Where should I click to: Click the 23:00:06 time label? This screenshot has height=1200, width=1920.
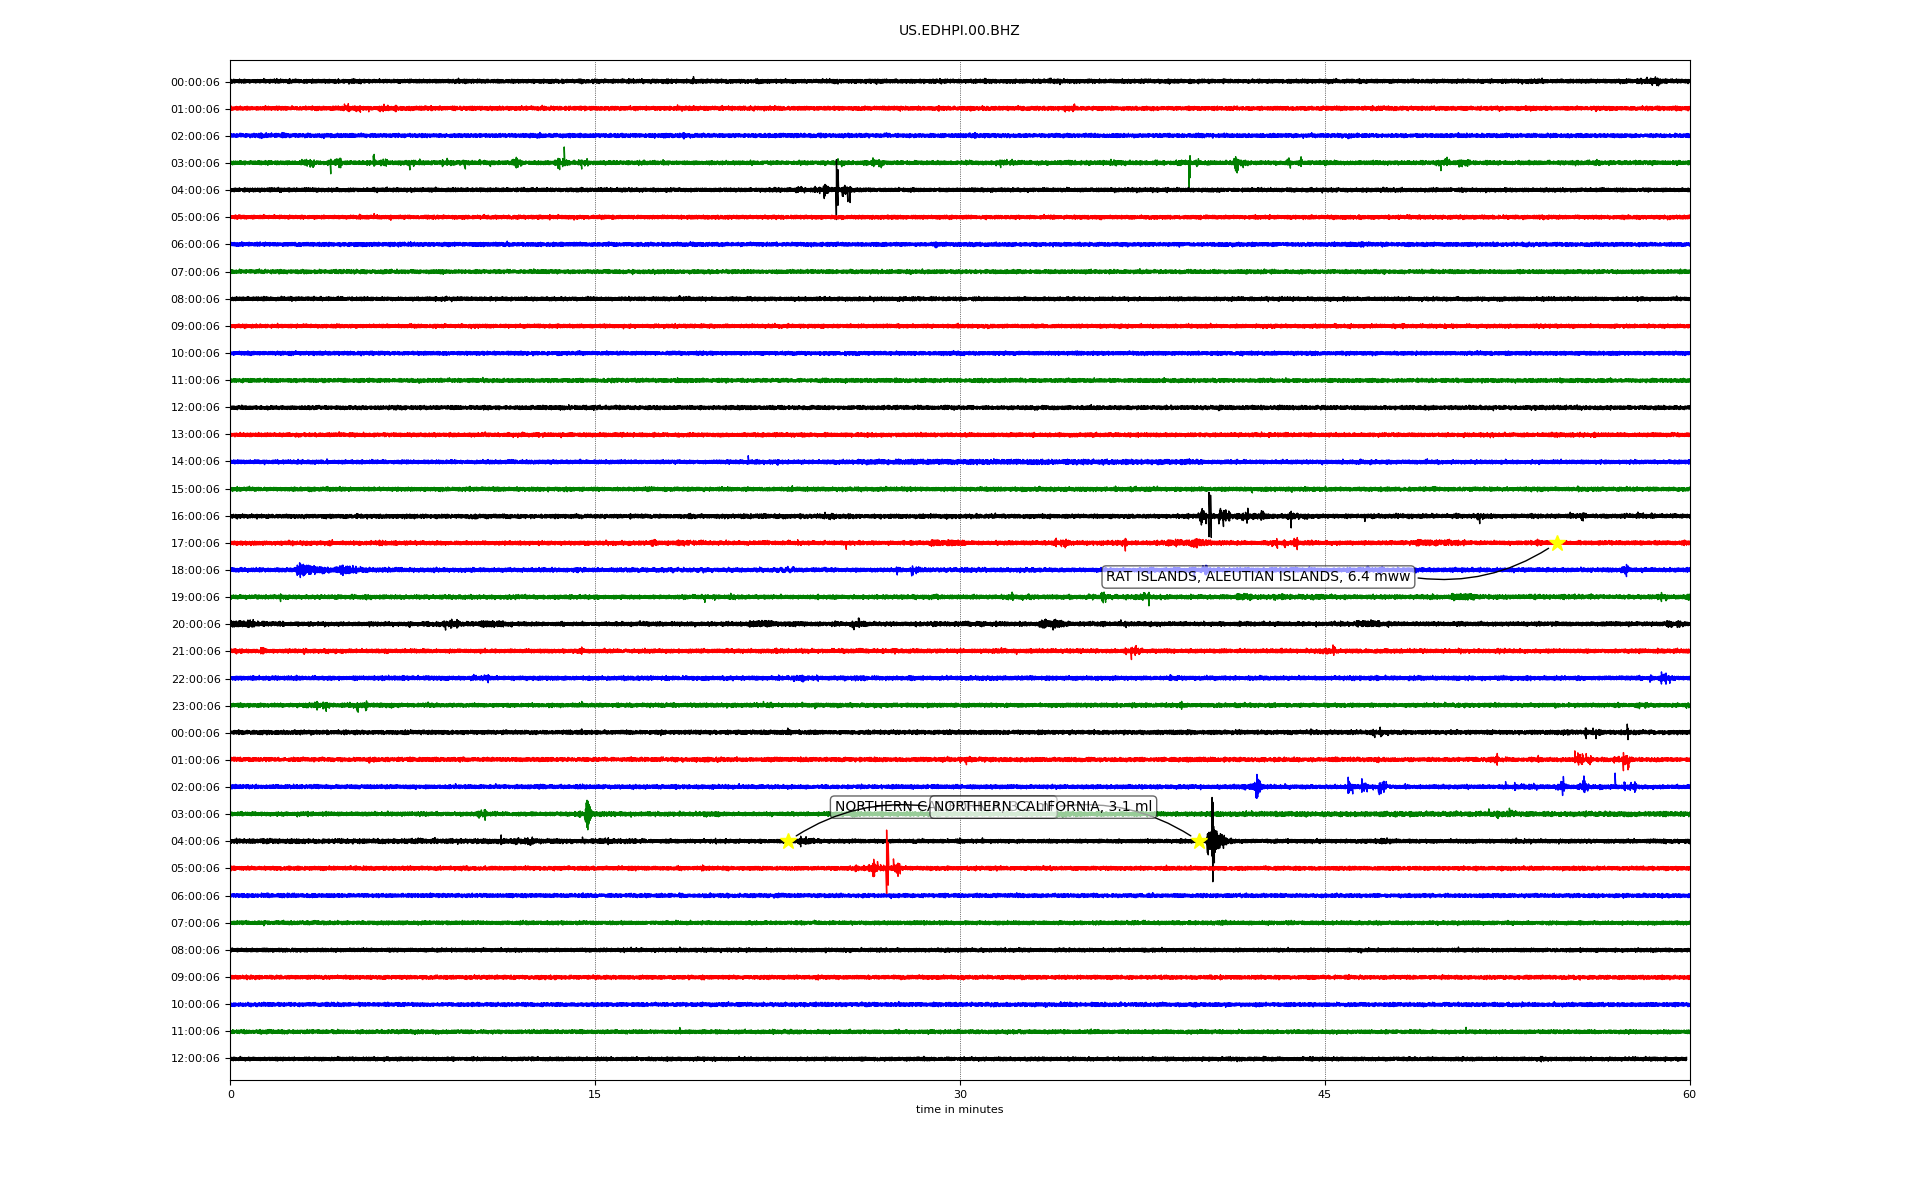[x=195, y=707]
